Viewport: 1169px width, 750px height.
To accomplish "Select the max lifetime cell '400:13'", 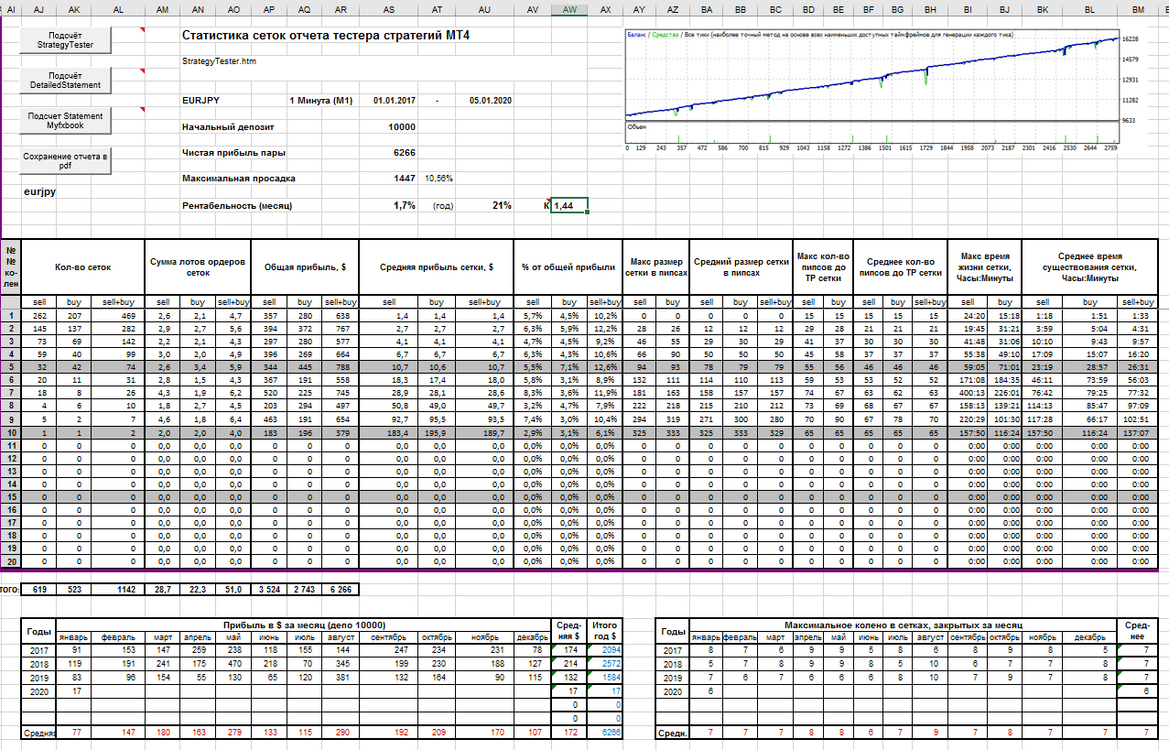I will point(968,393).
